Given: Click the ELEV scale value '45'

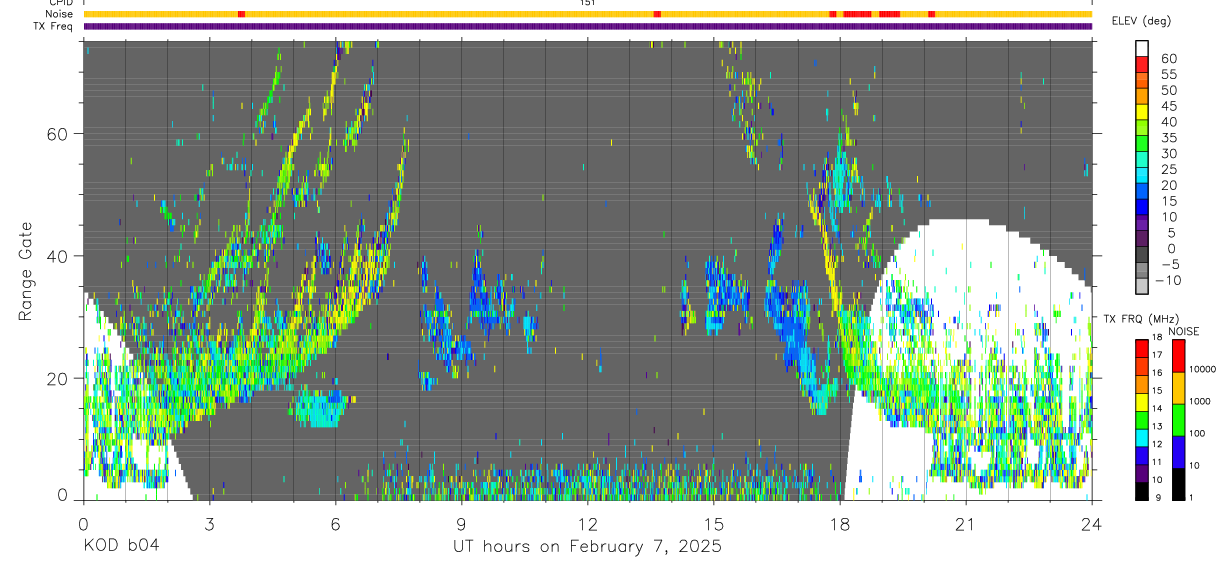Looking at the screenshot, I should click(1169, 106).
